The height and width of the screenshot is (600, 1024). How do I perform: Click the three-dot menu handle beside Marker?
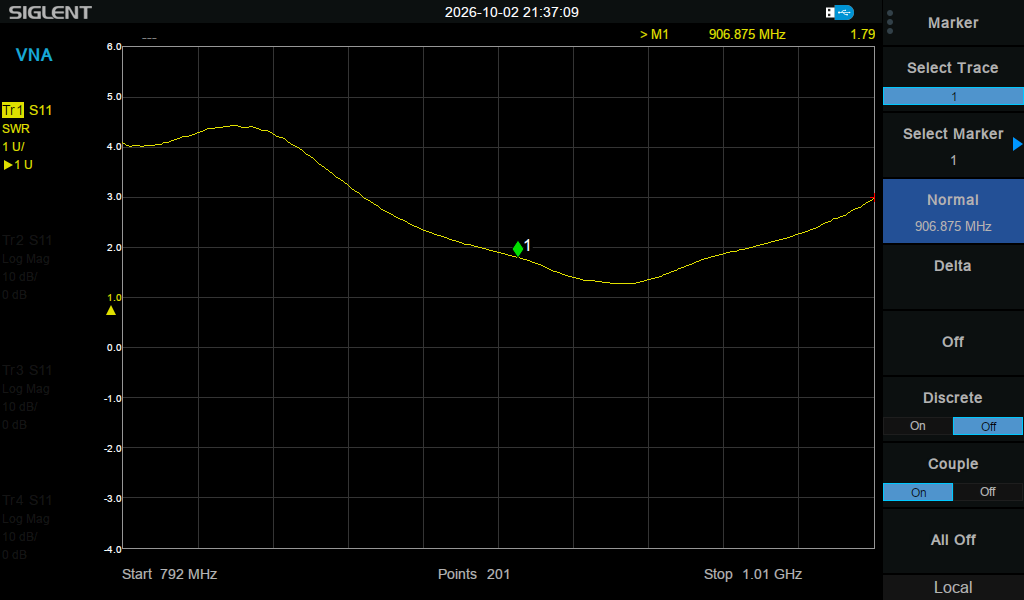click(890, 22)
